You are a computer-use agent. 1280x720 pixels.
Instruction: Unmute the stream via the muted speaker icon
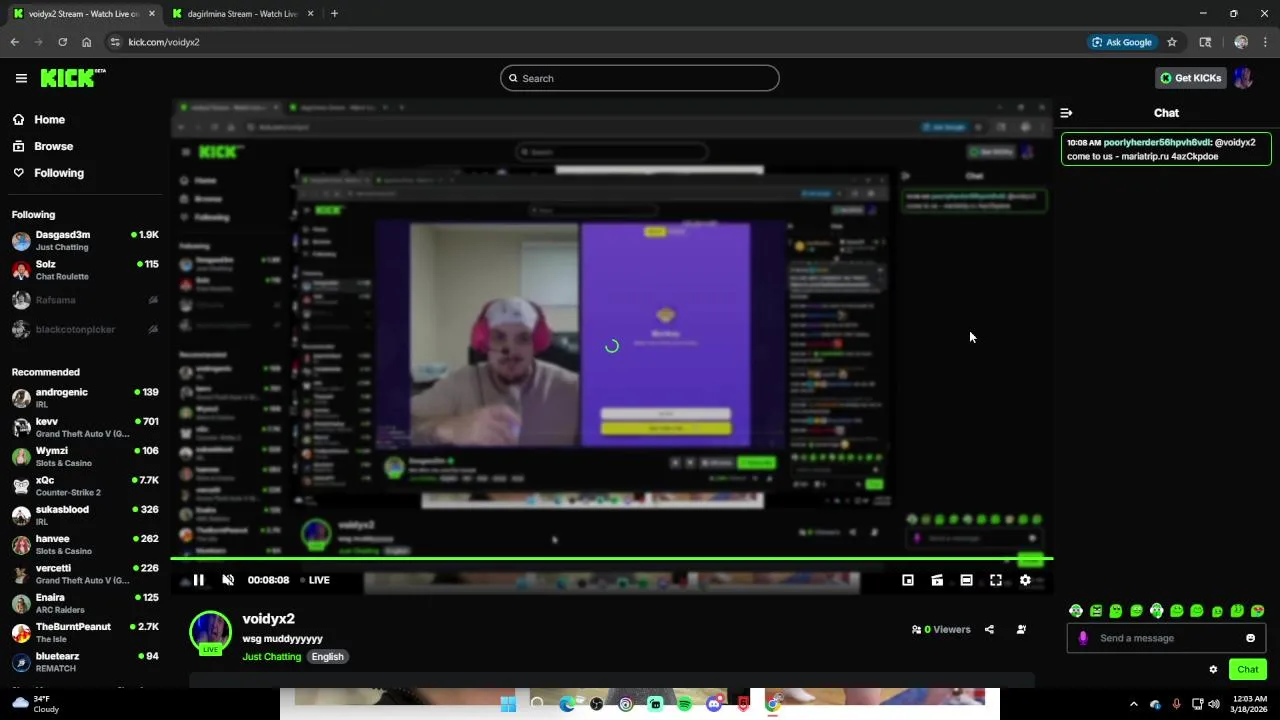pyautogui.click(x=228, y=580)
